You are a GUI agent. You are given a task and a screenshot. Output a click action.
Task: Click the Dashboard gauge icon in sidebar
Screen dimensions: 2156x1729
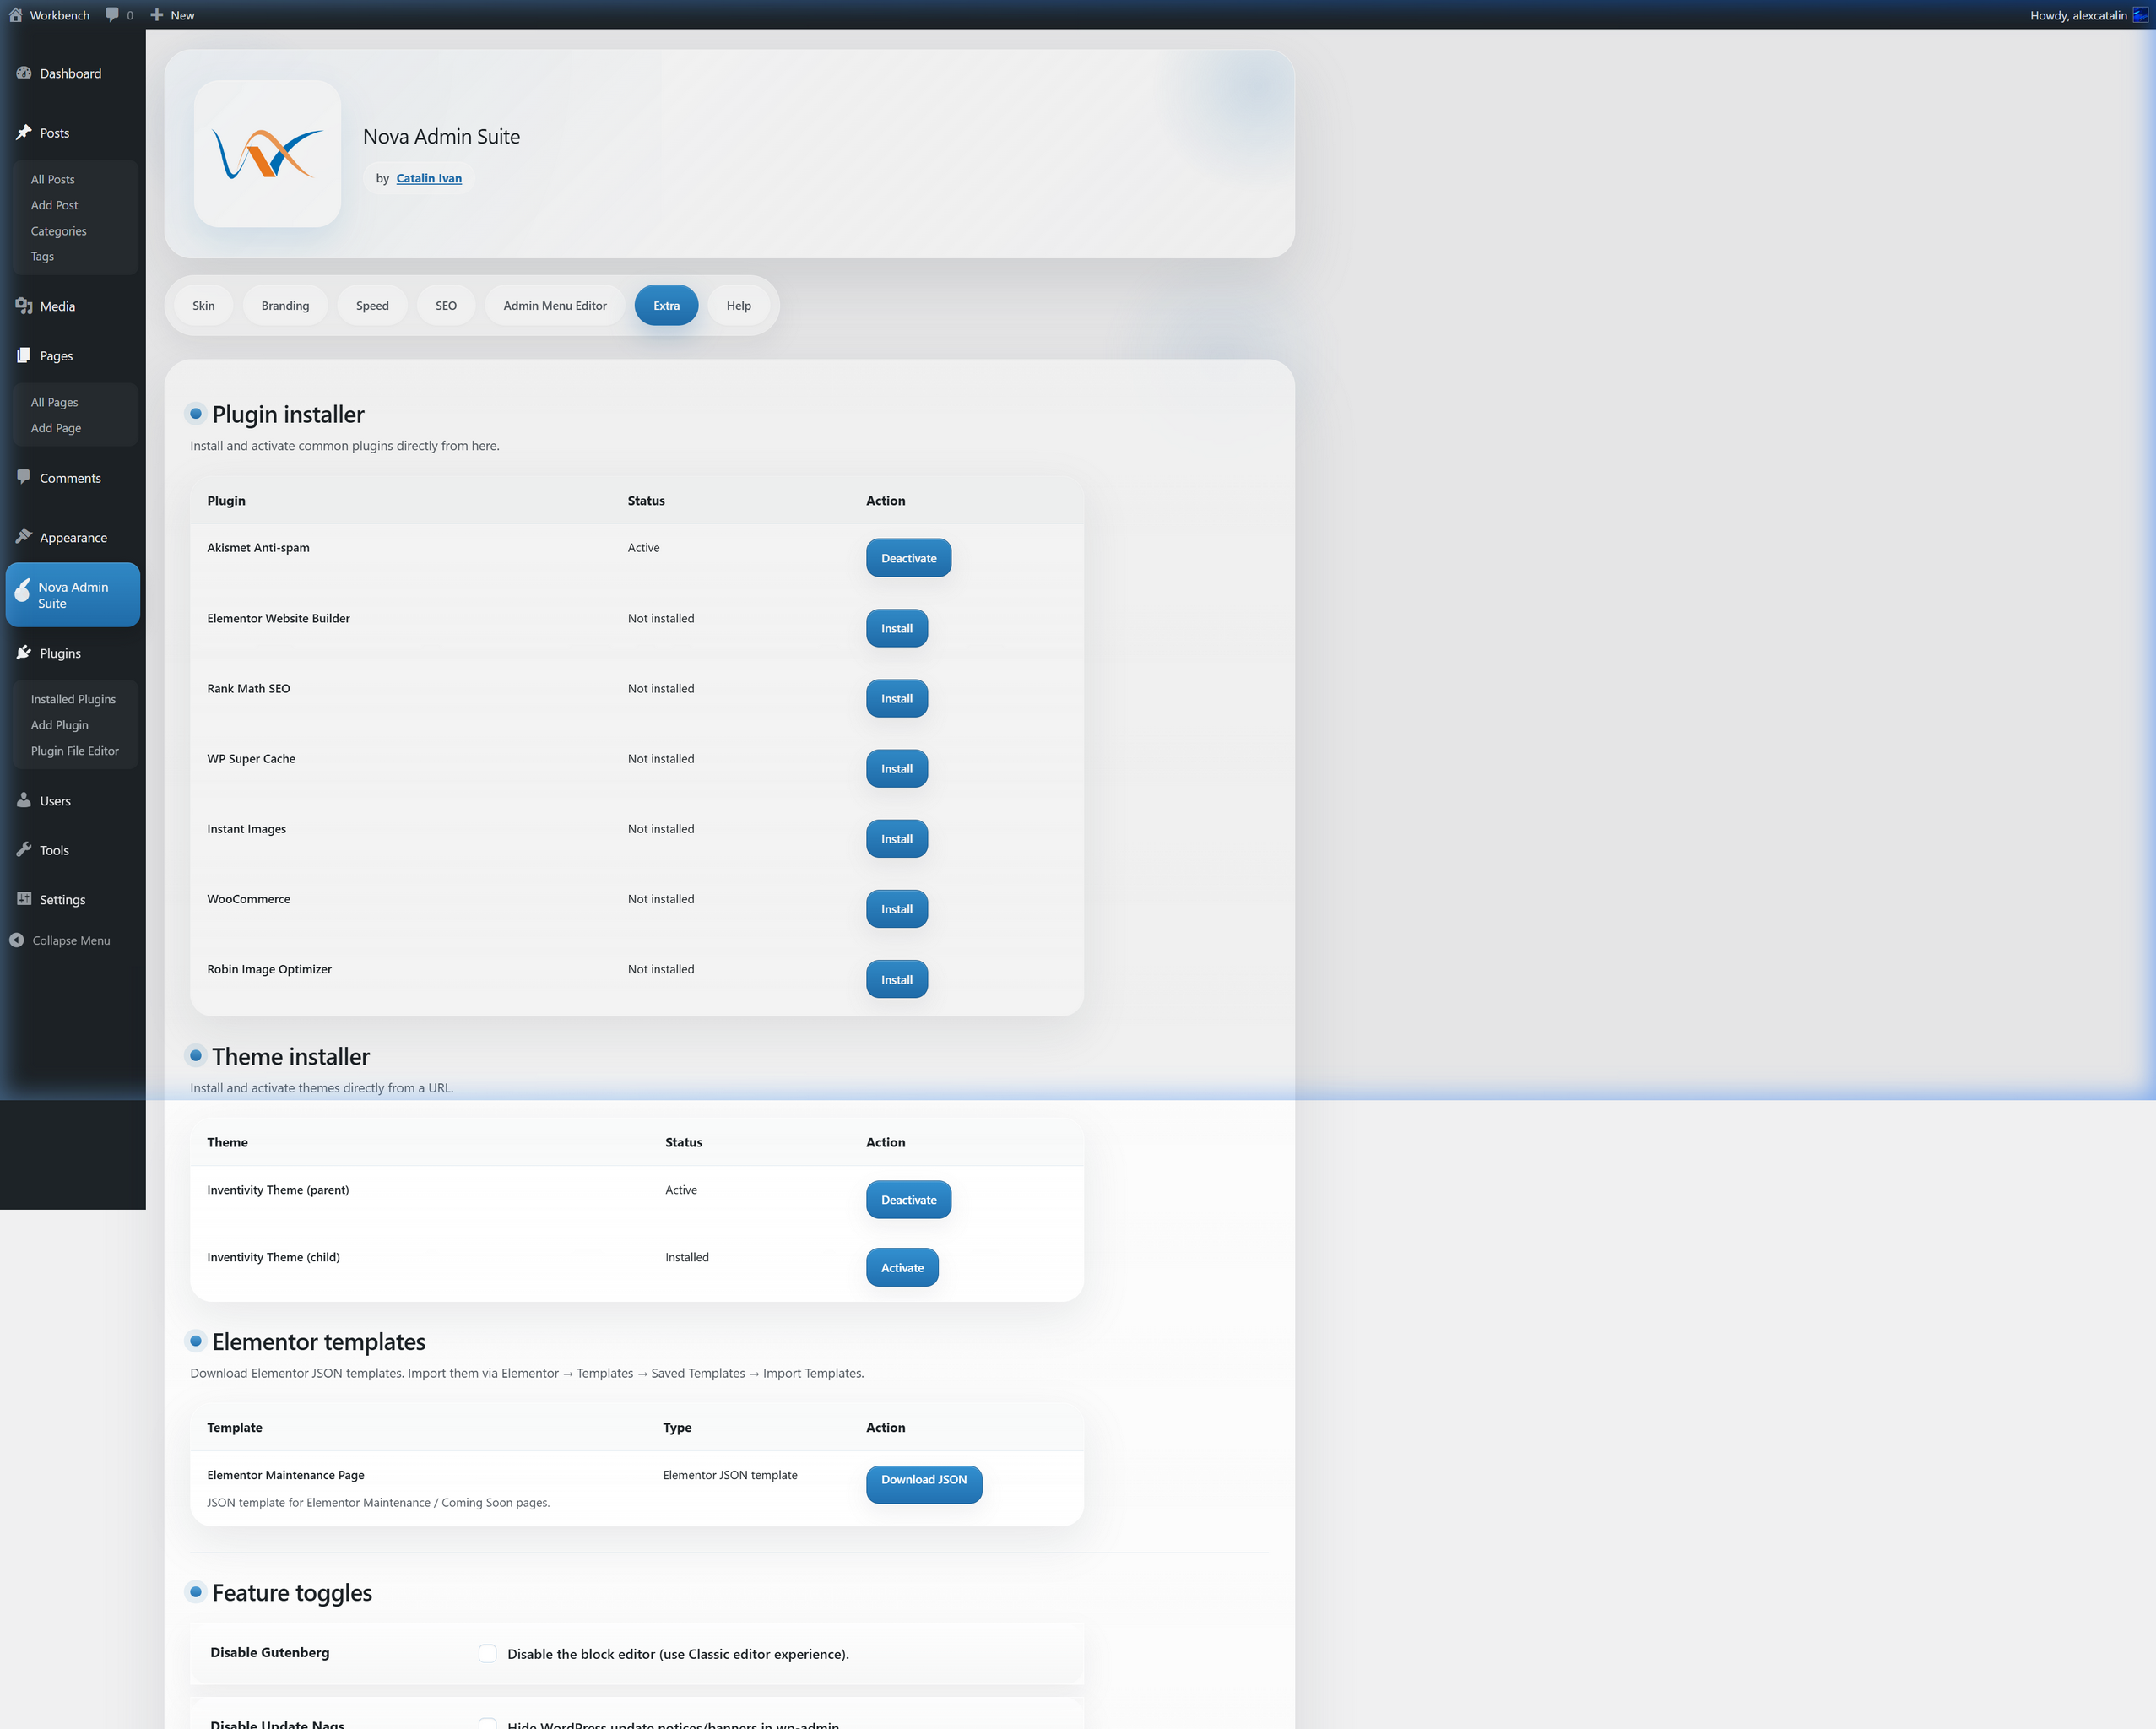click(24, 73)
